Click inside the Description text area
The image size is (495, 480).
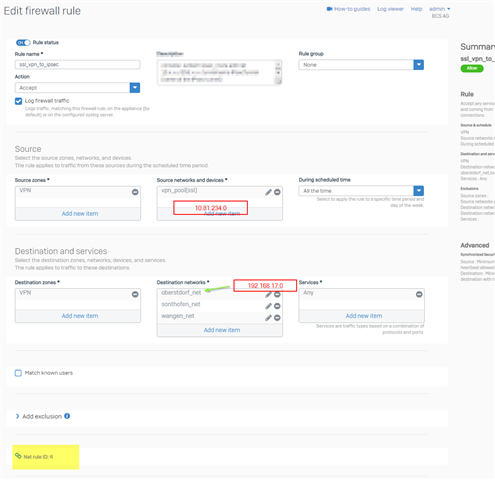[x=216, y=72]
